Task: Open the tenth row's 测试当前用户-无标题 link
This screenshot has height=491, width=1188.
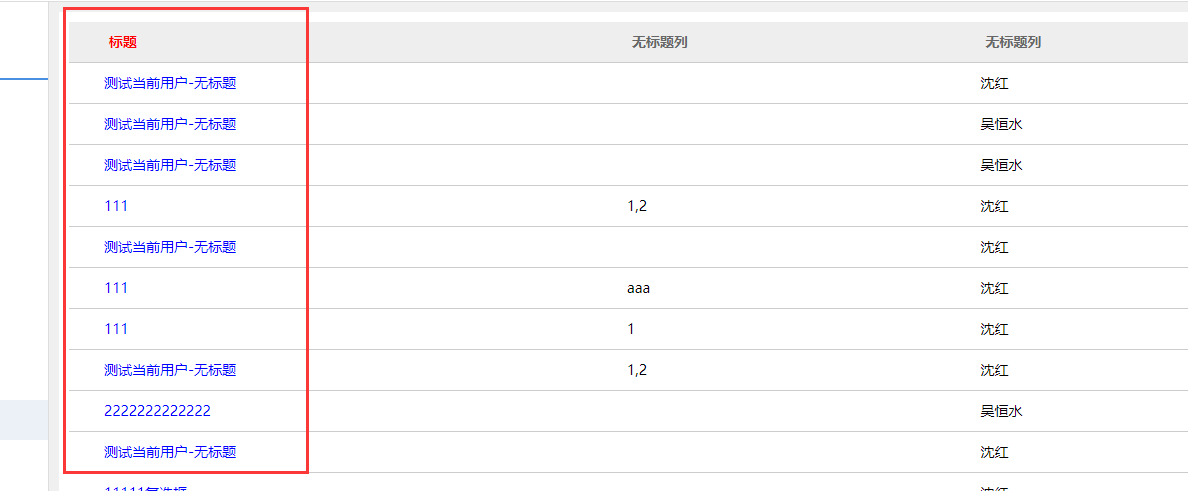Action: [170, 452]
